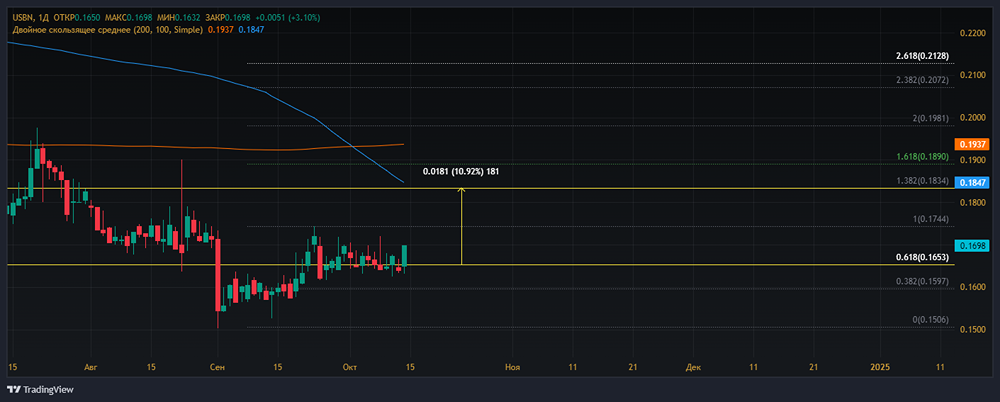Click the price scale value 0.2100
The image size is (1000, 402).
(971, 75)
